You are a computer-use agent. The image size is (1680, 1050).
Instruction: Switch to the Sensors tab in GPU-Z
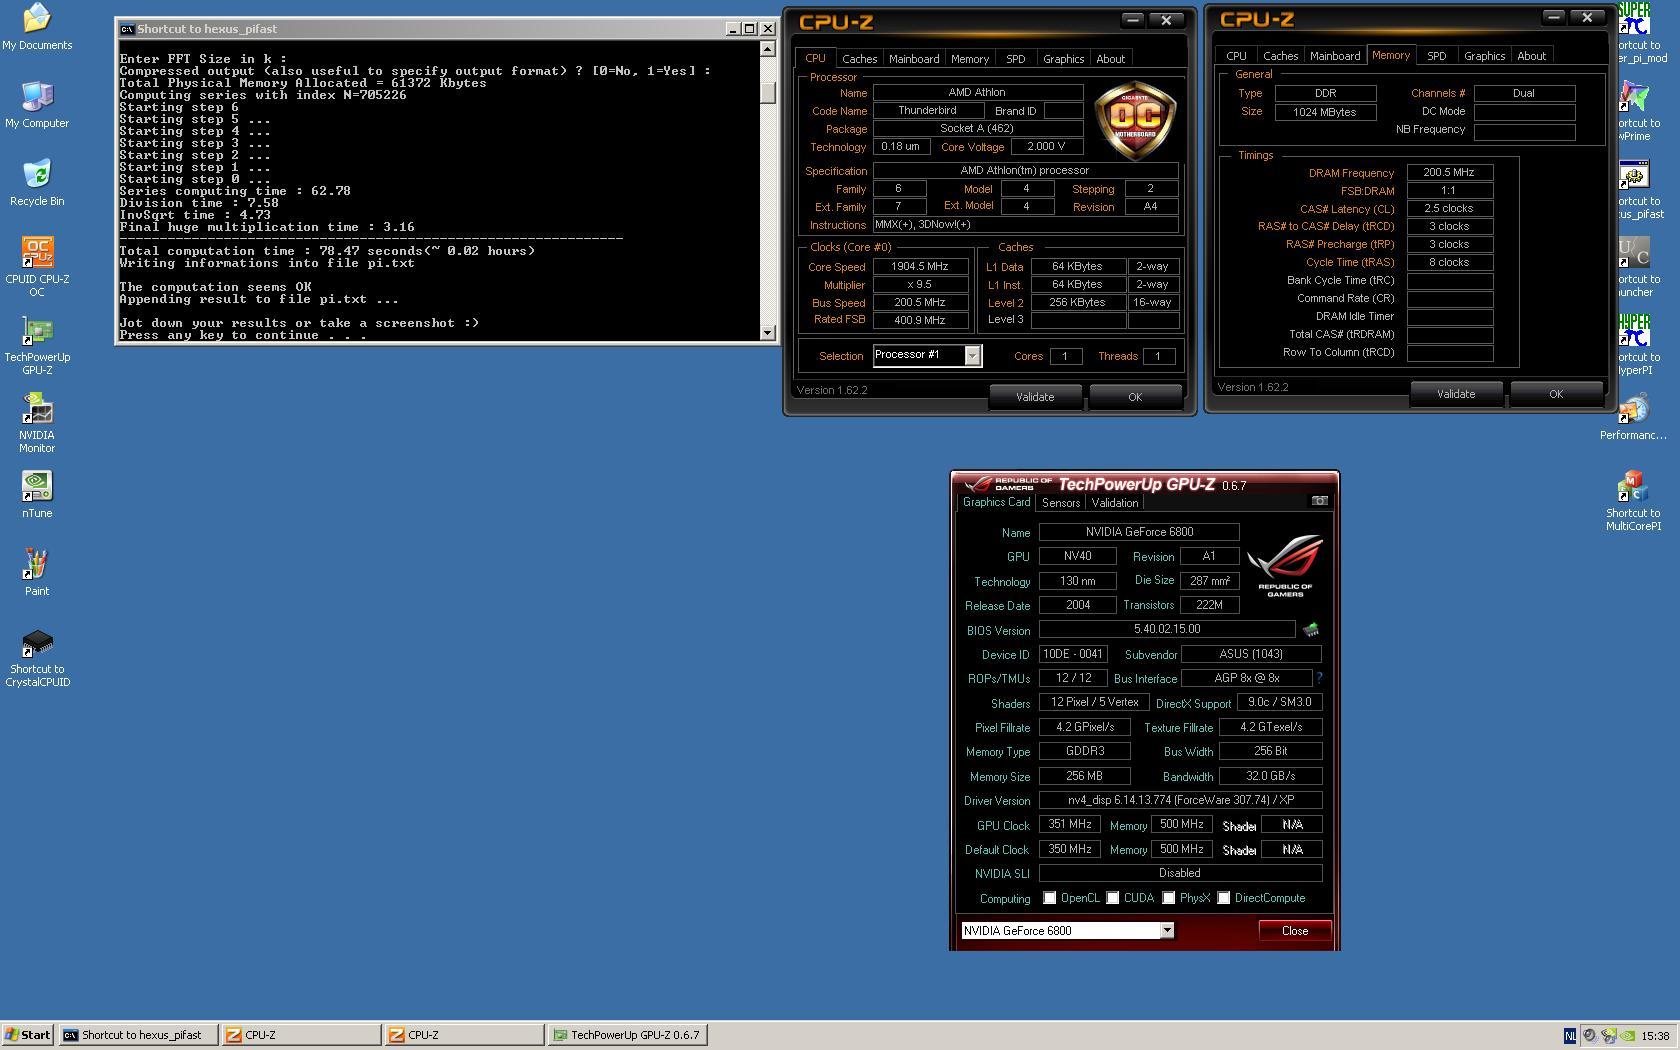point(1060,503)
